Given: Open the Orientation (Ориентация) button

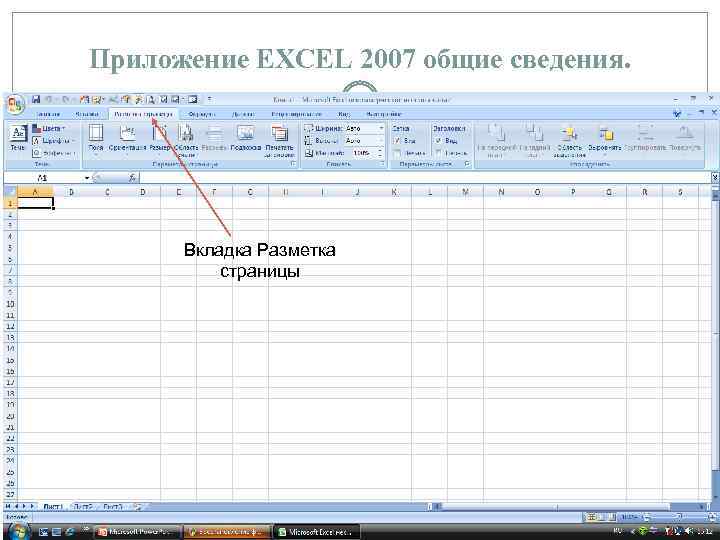Looking at the screenshot, I should click(x=127, y=139).
